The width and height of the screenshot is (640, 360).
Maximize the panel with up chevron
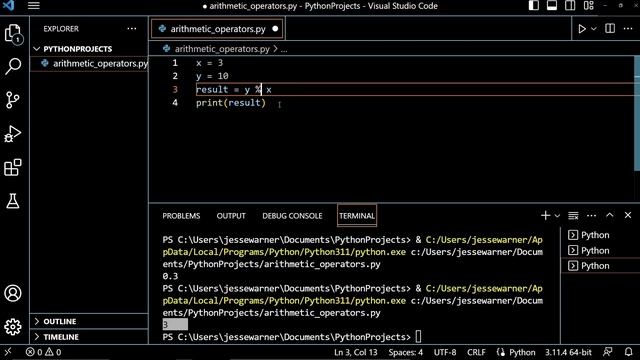tap(609, 215)
